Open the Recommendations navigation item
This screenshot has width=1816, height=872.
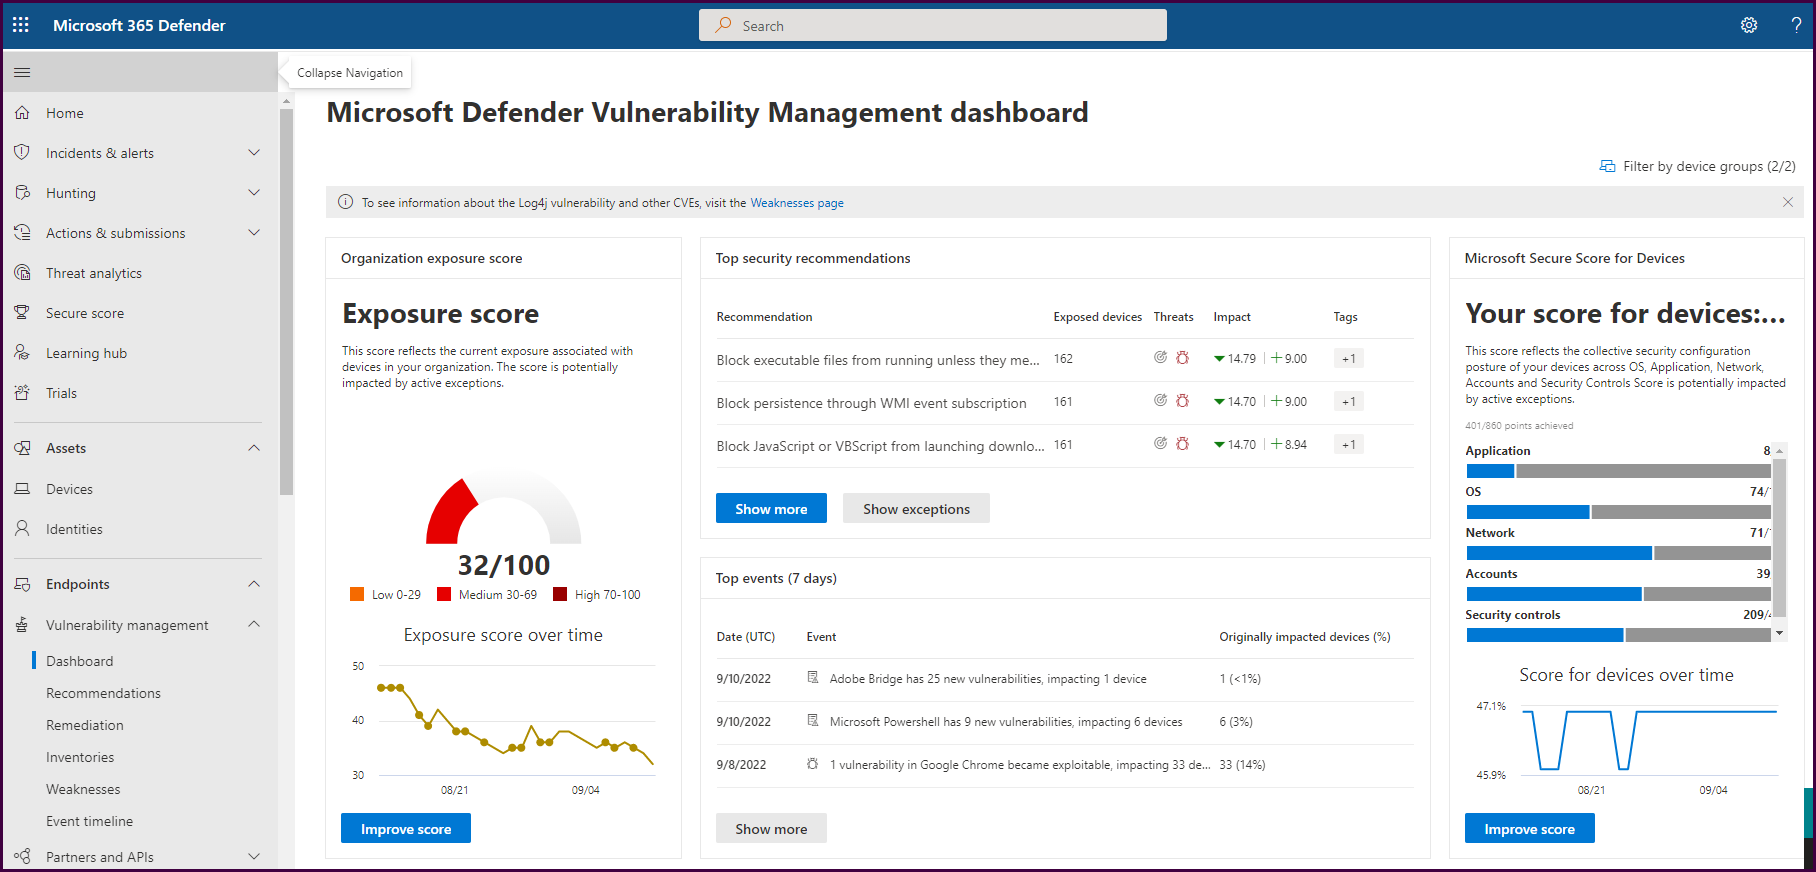(103, 693)
